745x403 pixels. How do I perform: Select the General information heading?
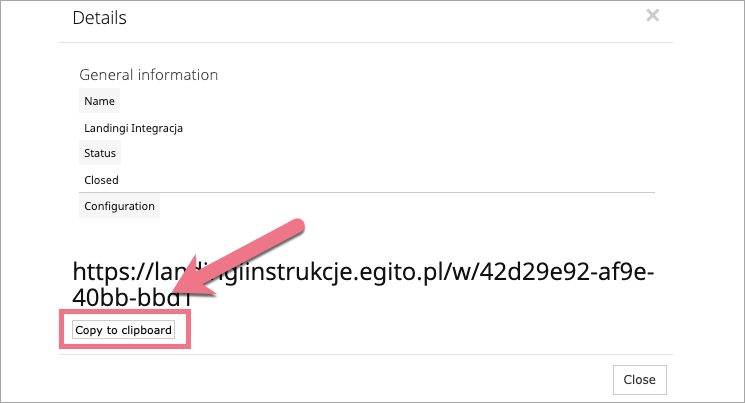(148, 75)
